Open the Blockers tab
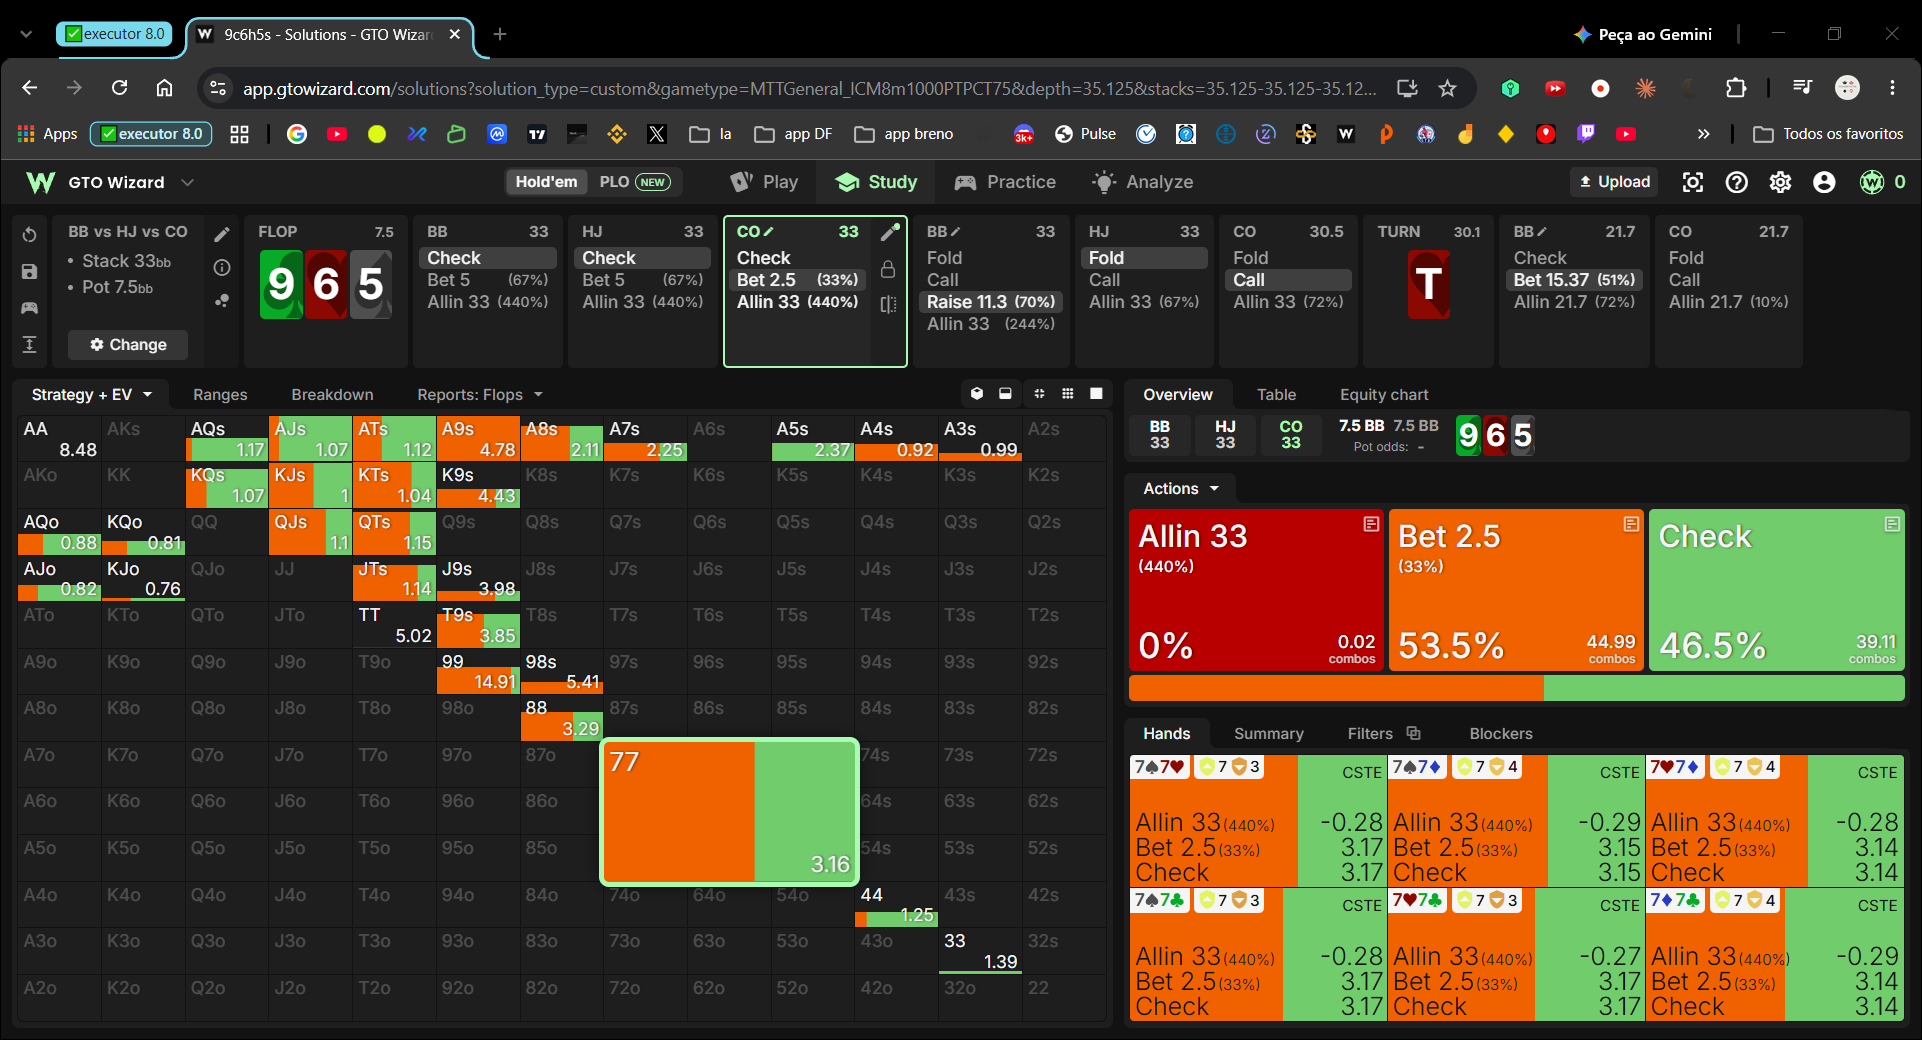Screen dimensions: 1922x1040 tap(1501, 734)
